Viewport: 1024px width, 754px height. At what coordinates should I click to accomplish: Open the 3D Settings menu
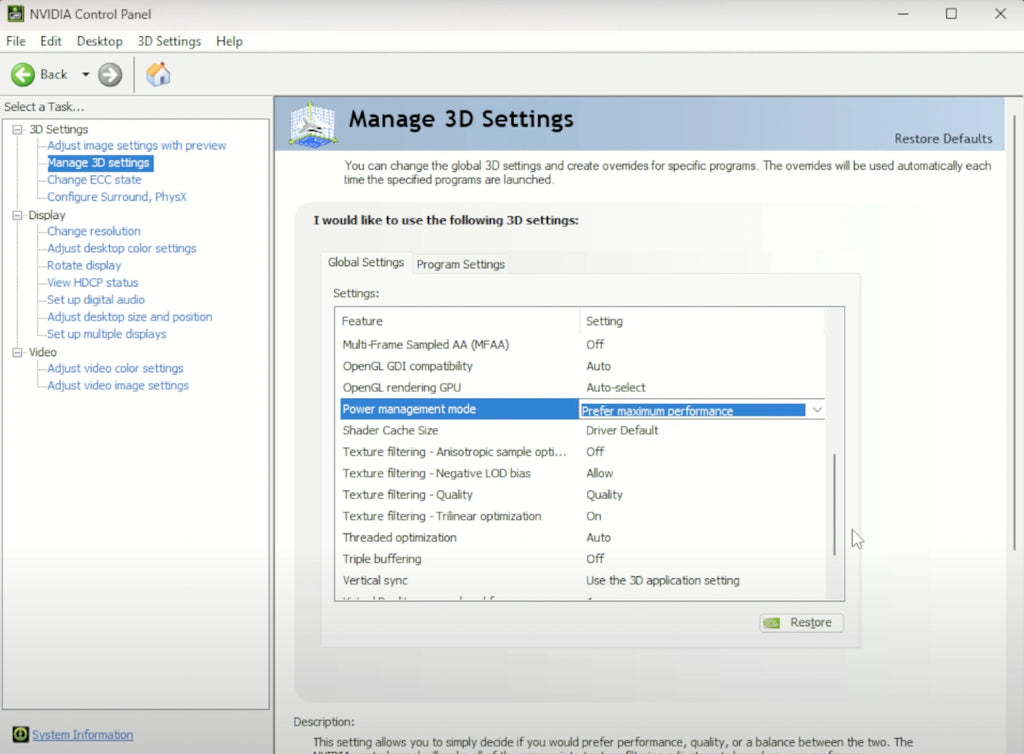pos(169,41)
